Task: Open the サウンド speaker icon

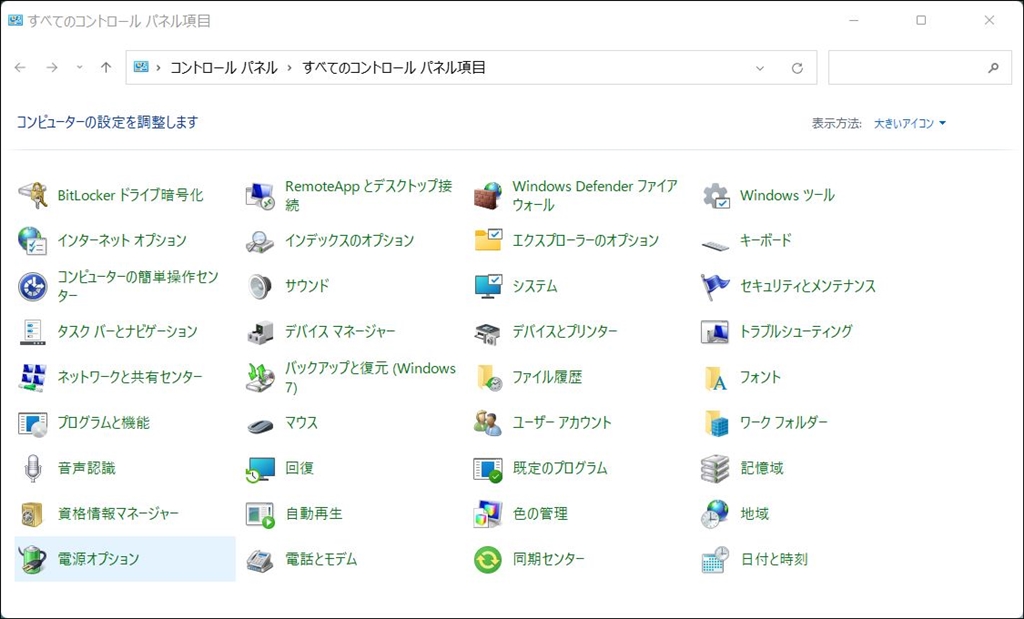Action: (260, 286)
